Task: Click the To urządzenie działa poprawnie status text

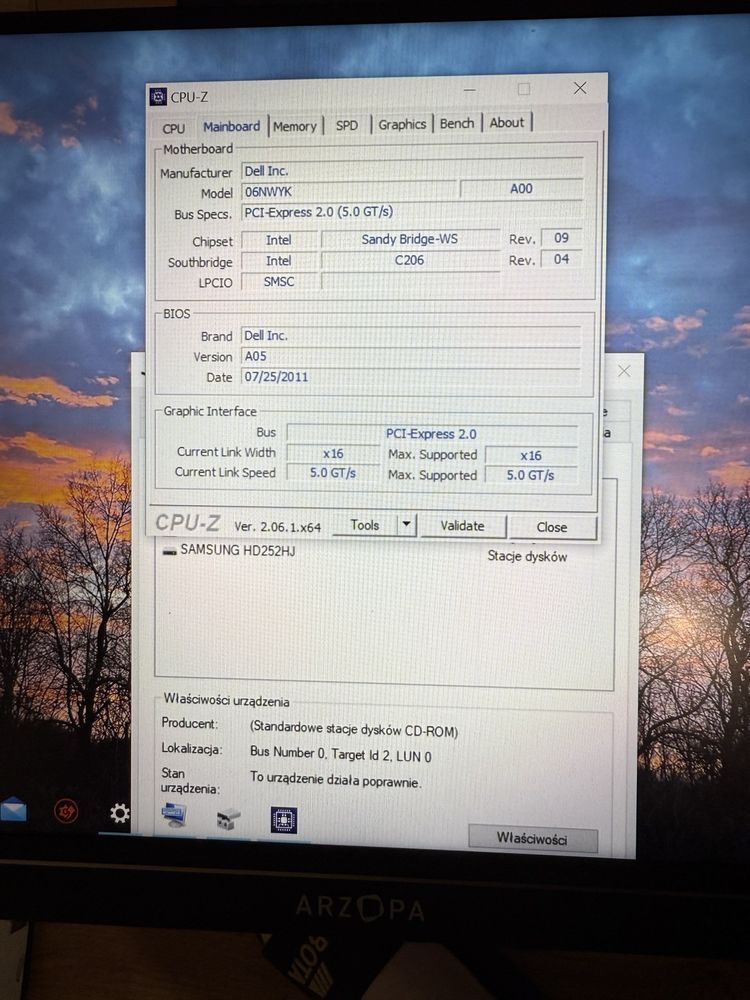Action: [x=335, y=779]
